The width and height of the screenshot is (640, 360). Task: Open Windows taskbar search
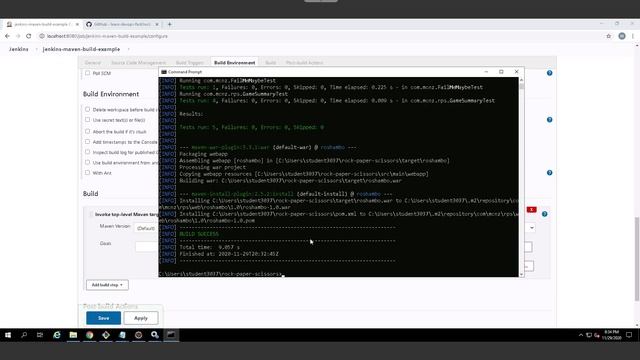pos(24,335)
